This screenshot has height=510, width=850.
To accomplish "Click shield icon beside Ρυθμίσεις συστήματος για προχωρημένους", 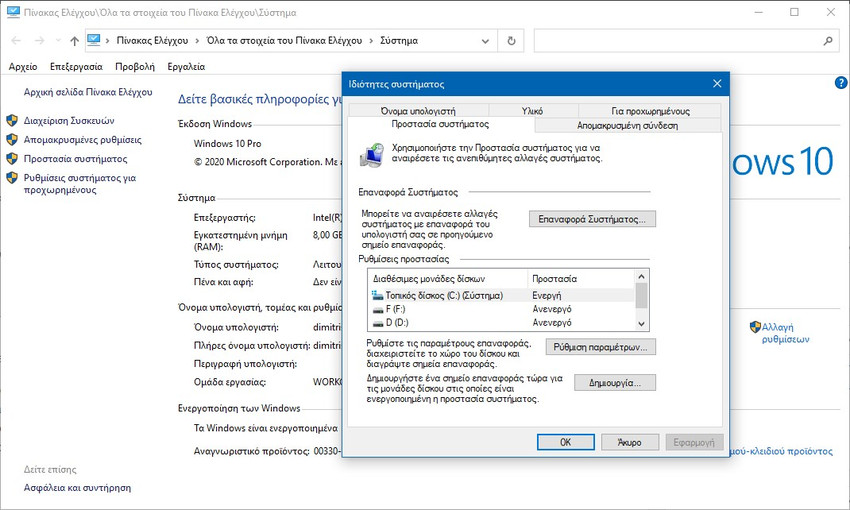I will 12,178.
